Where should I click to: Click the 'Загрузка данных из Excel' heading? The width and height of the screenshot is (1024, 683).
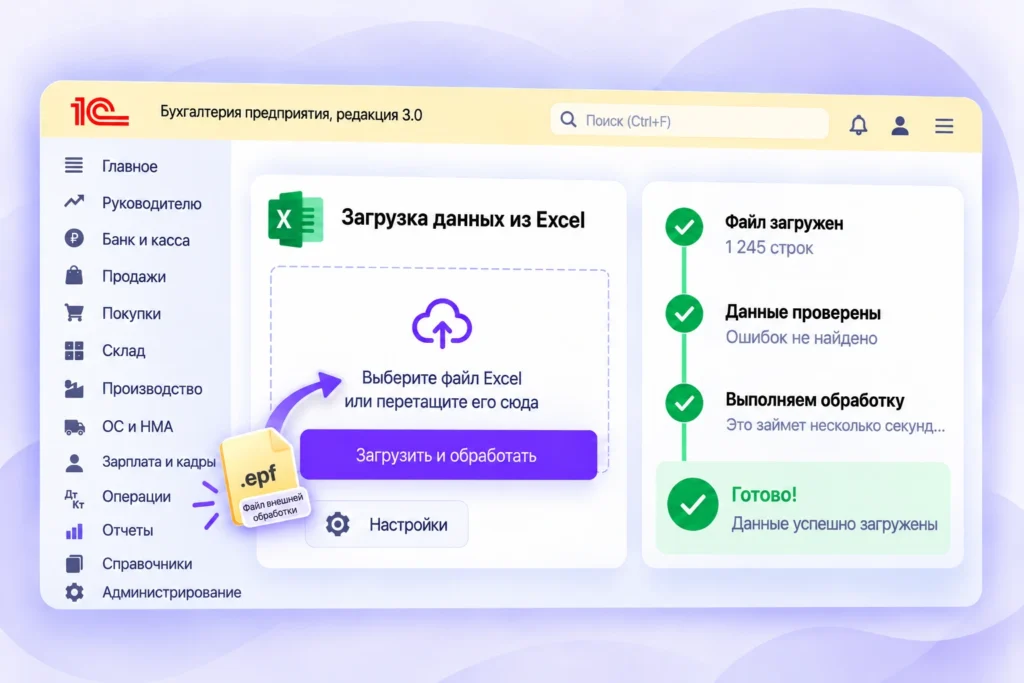pos(463,219)
